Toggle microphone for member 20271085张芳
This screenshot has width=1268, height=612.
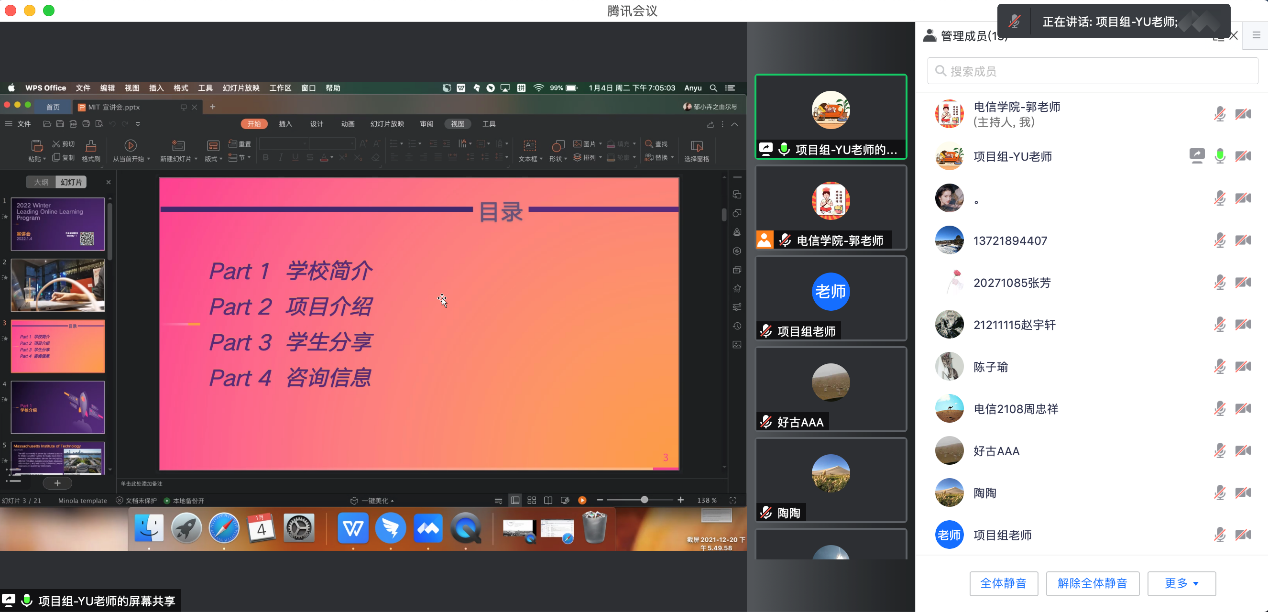(1220, 282)
